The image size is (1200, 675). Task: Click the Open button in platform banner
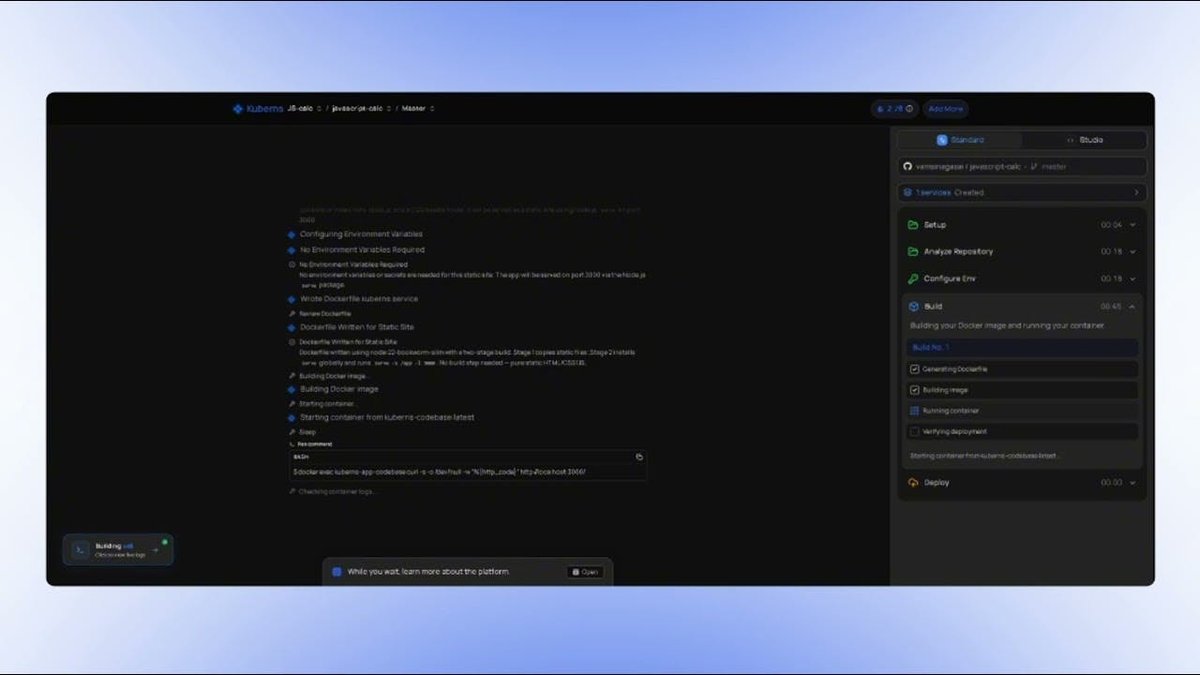click(586, 572)
